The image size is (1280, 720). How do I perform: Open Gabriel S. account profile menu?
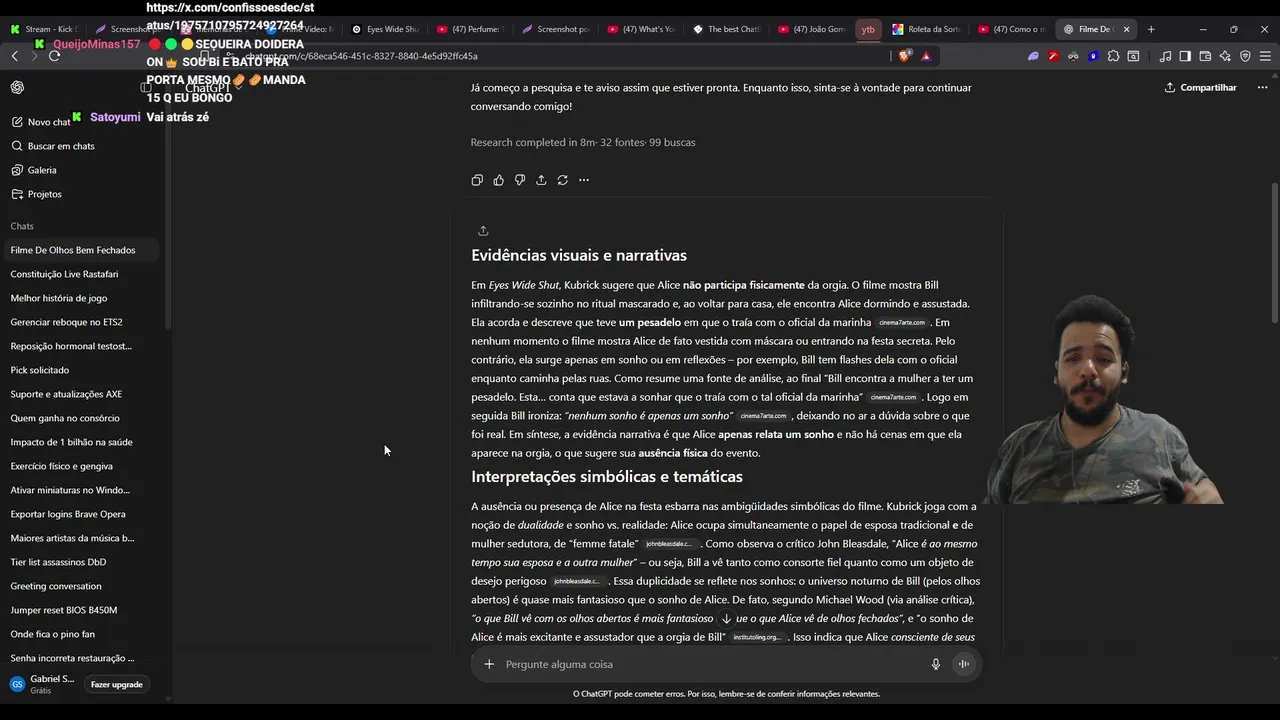[x=43, y=684]
